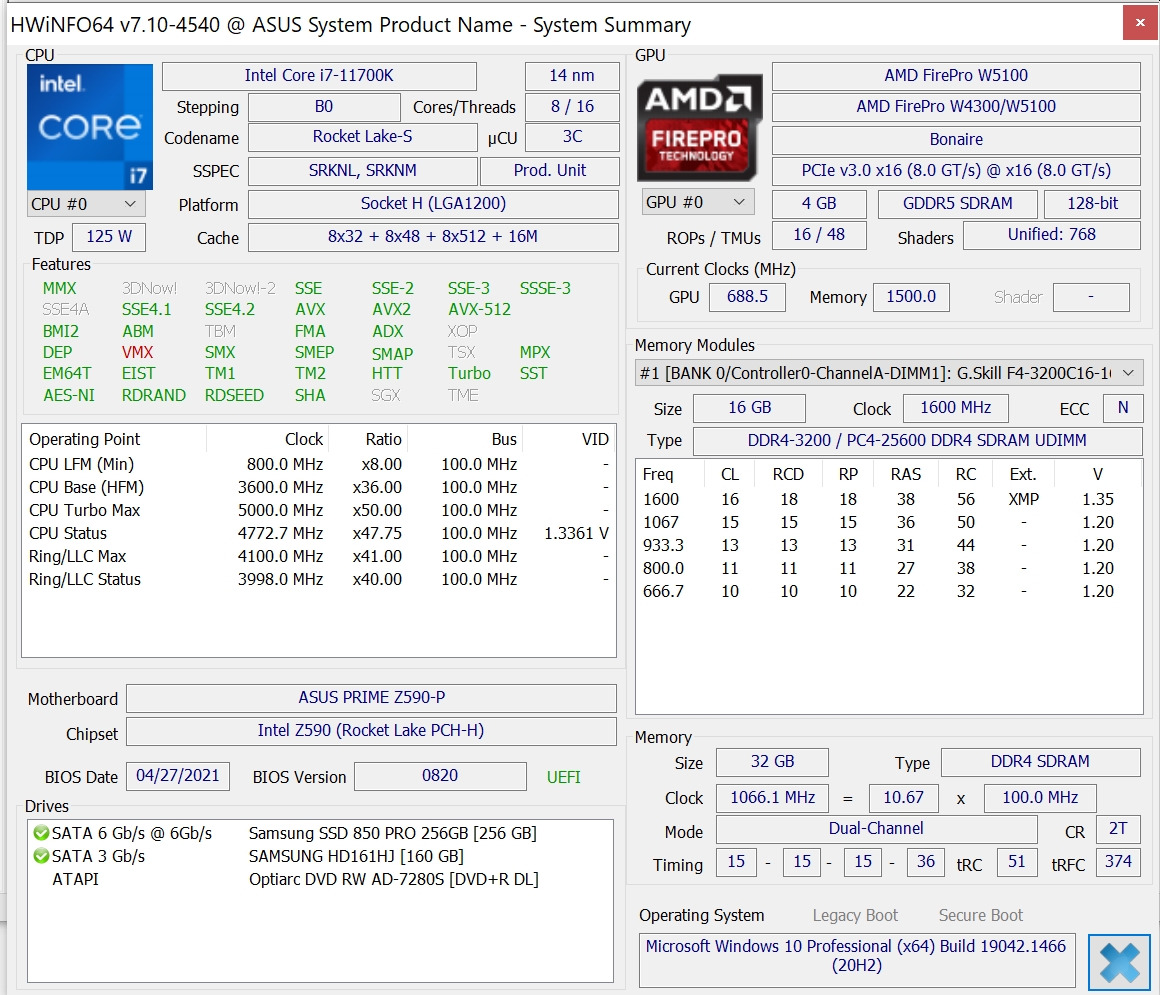Click the memory module Size 16 GB field
Image resolution: width=1160 pixels, height=995 pixels.
coord(749,408)
